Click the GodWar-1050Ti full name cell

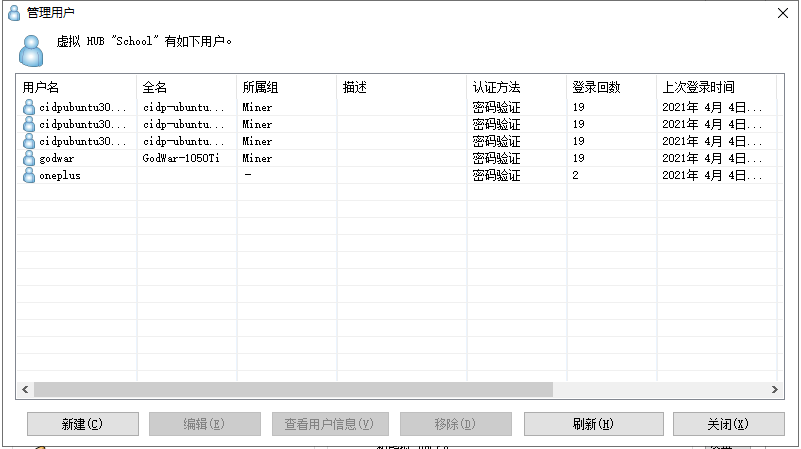(181, 158)
